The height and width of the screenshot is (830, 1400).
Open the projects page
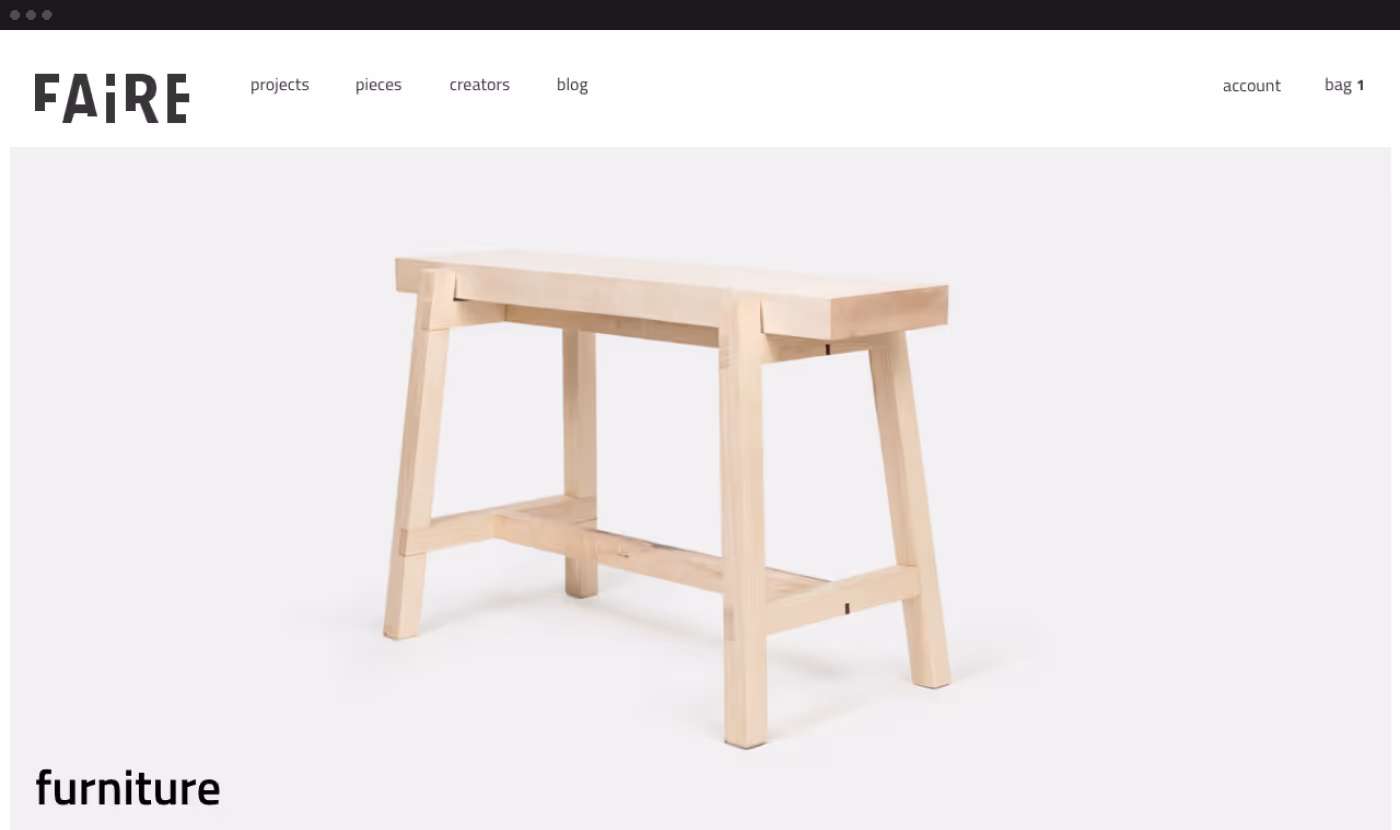tap(280, 85)
